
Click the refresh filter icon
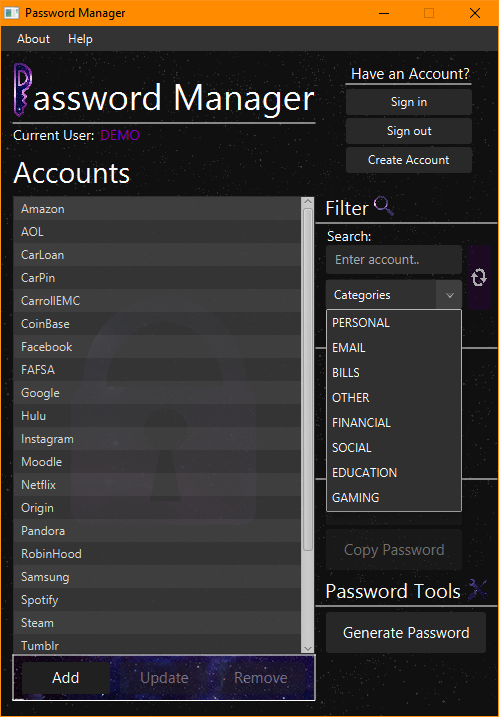point(479,277)
